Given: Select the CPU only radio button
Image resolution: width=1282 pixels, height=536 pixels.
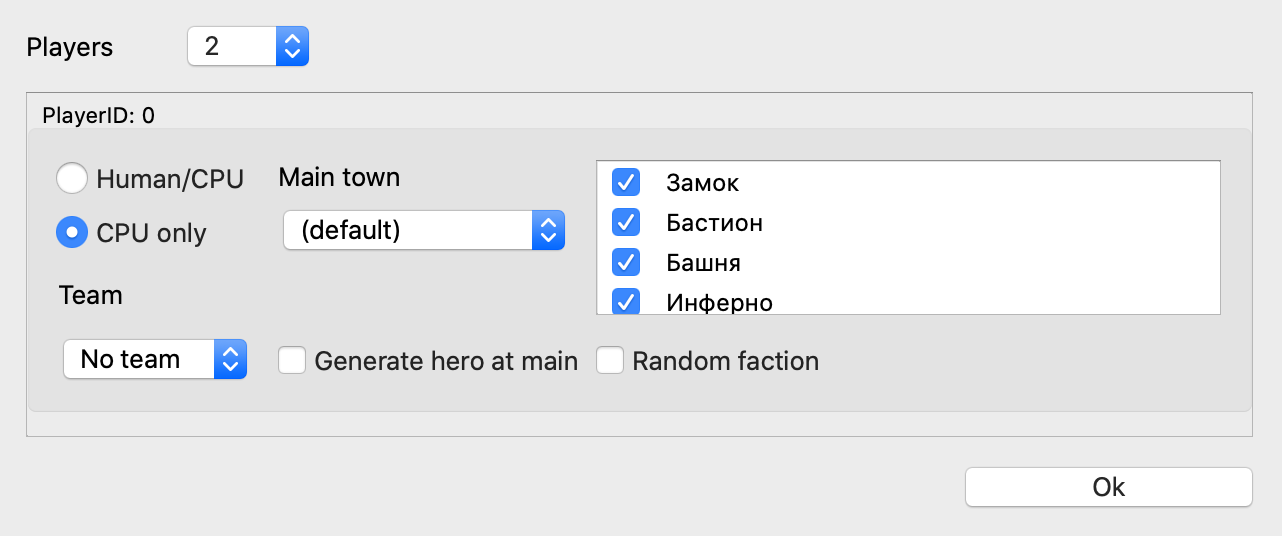Looking at the screenshot, I should tap(72, 232).
